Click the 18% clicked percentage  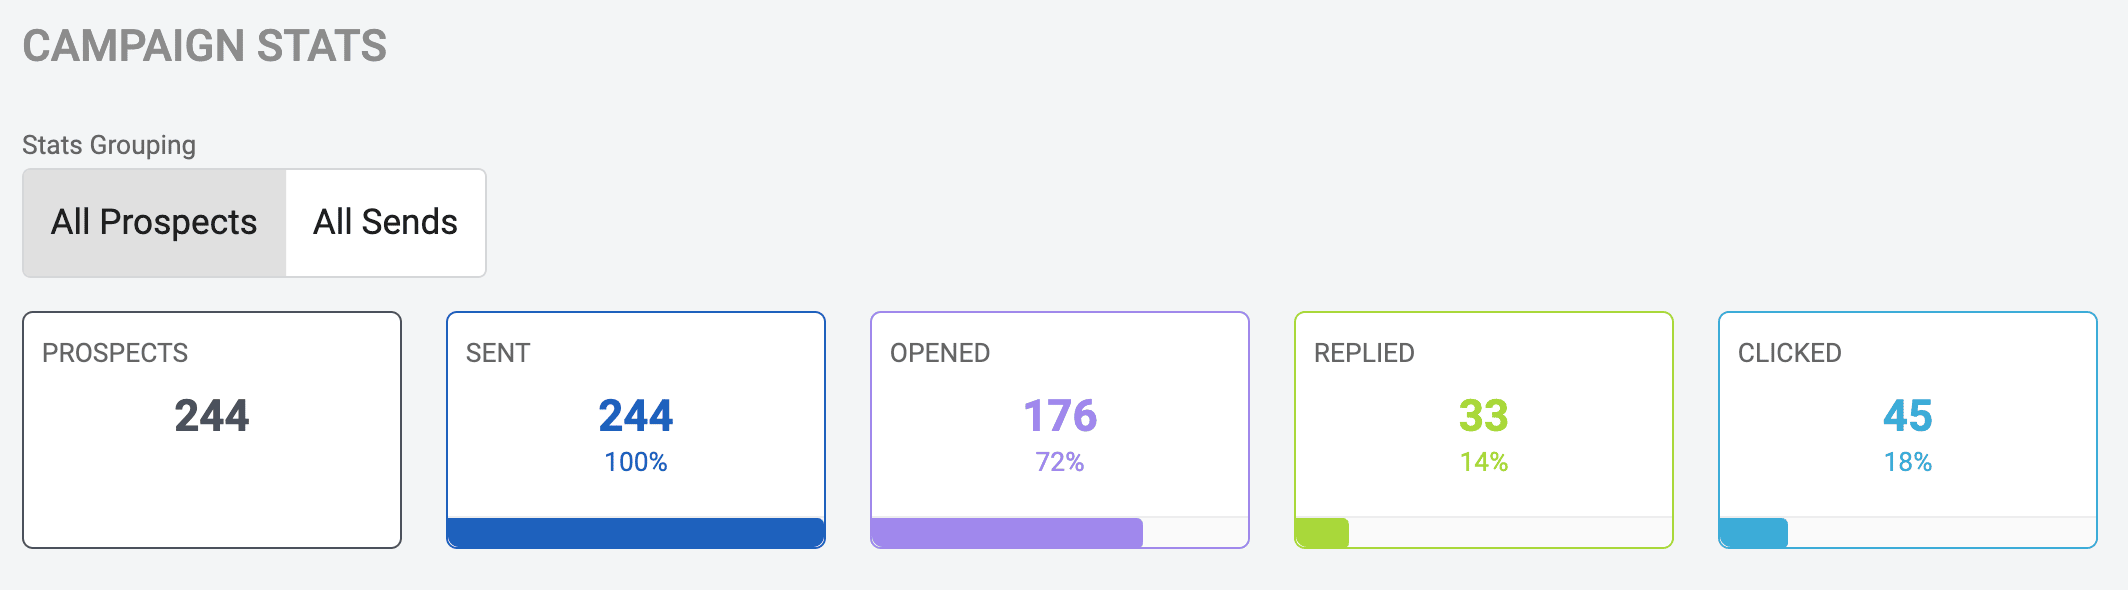(x=1908, y=462)
